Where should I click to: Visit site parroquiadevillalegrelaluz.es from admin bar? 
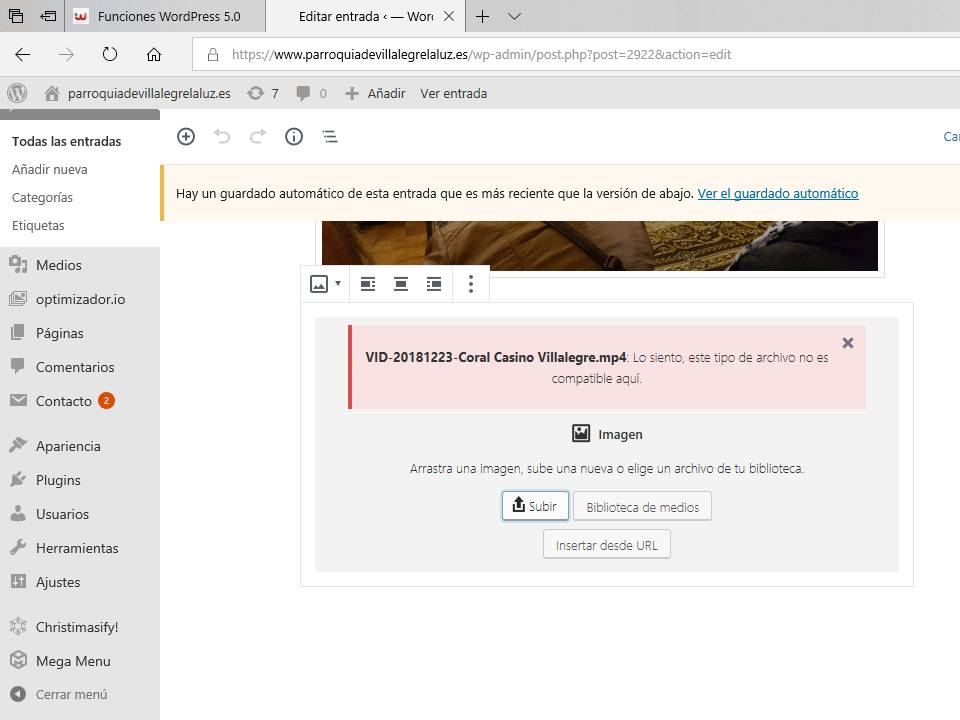tap(138, 94)
